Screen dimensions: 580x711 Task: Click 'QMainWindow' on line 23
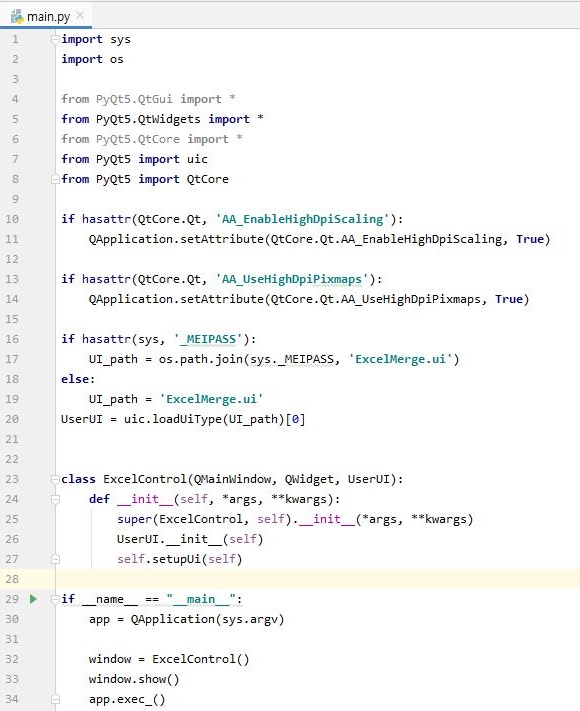pyautogui.click(x=232, y=479)
